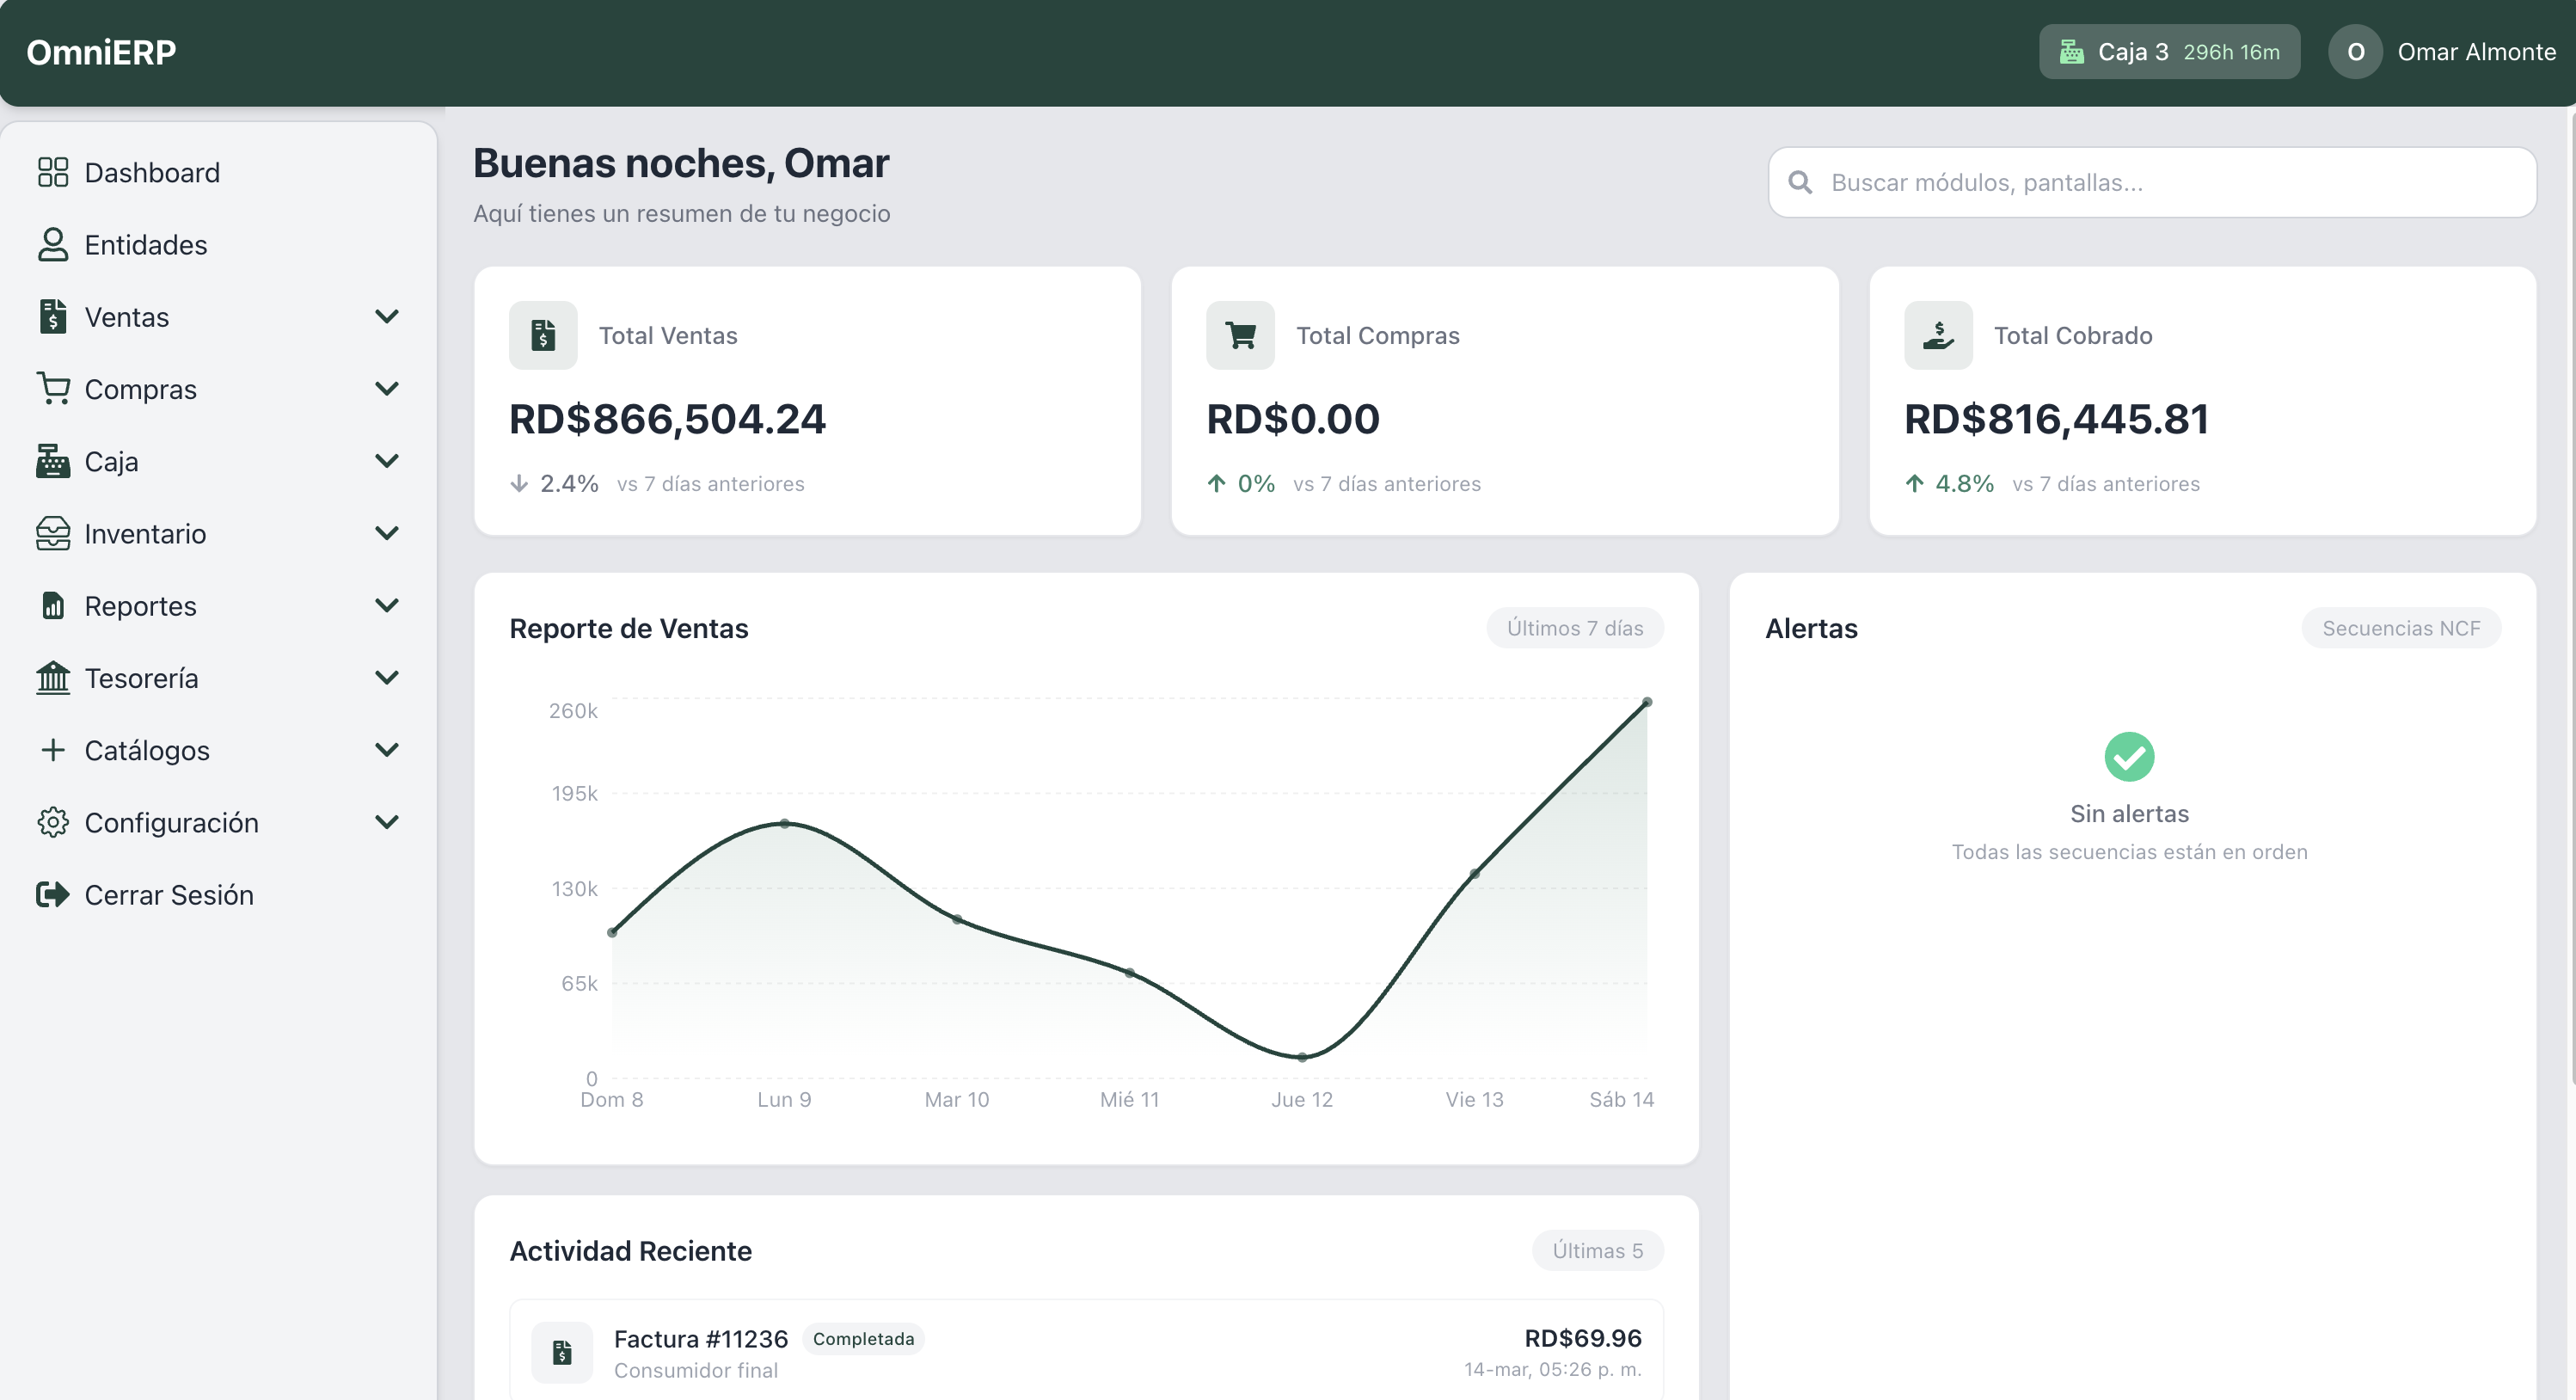The width and height of the screenshot is (2576, 1400).
Task: Select the Entidades person icon
Action: 53,244
